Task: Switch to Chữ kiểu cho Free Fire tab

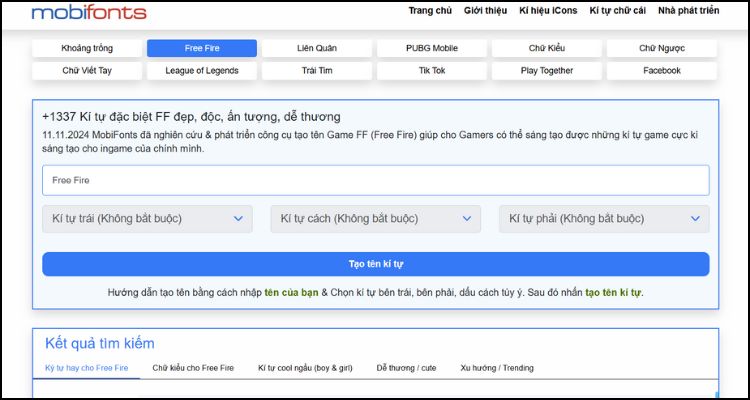Action: point(193,368)
